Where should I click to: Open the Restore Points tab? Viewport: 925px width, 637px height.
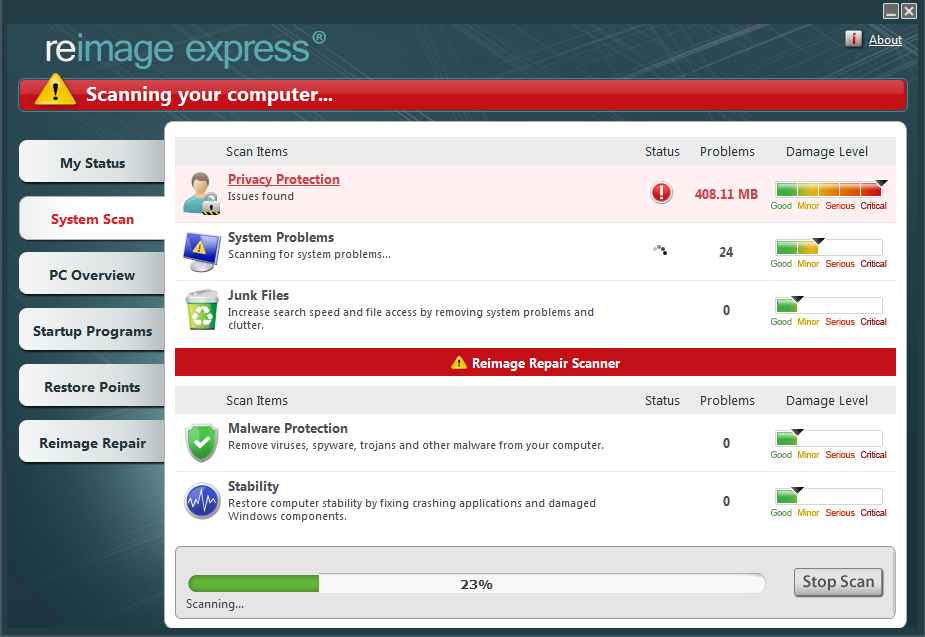92,387
